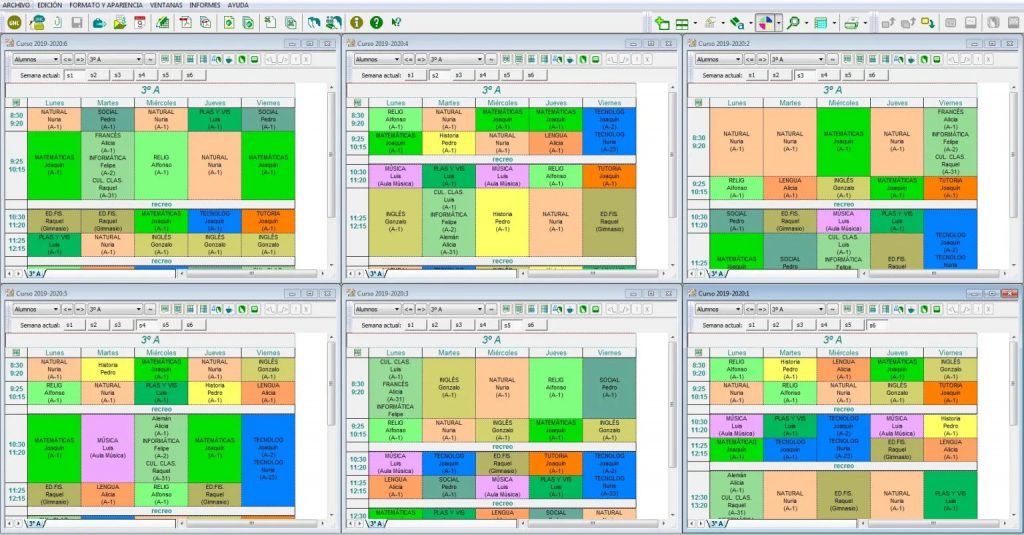Click the round GHC logo icon
This screenshot has height=535, width=1024.
point(13,22)
